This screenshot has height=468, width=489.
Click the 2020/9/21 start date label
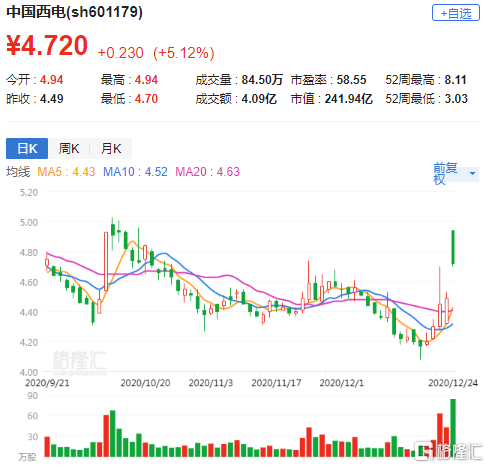pyautogui.click(x=47, y=383)
